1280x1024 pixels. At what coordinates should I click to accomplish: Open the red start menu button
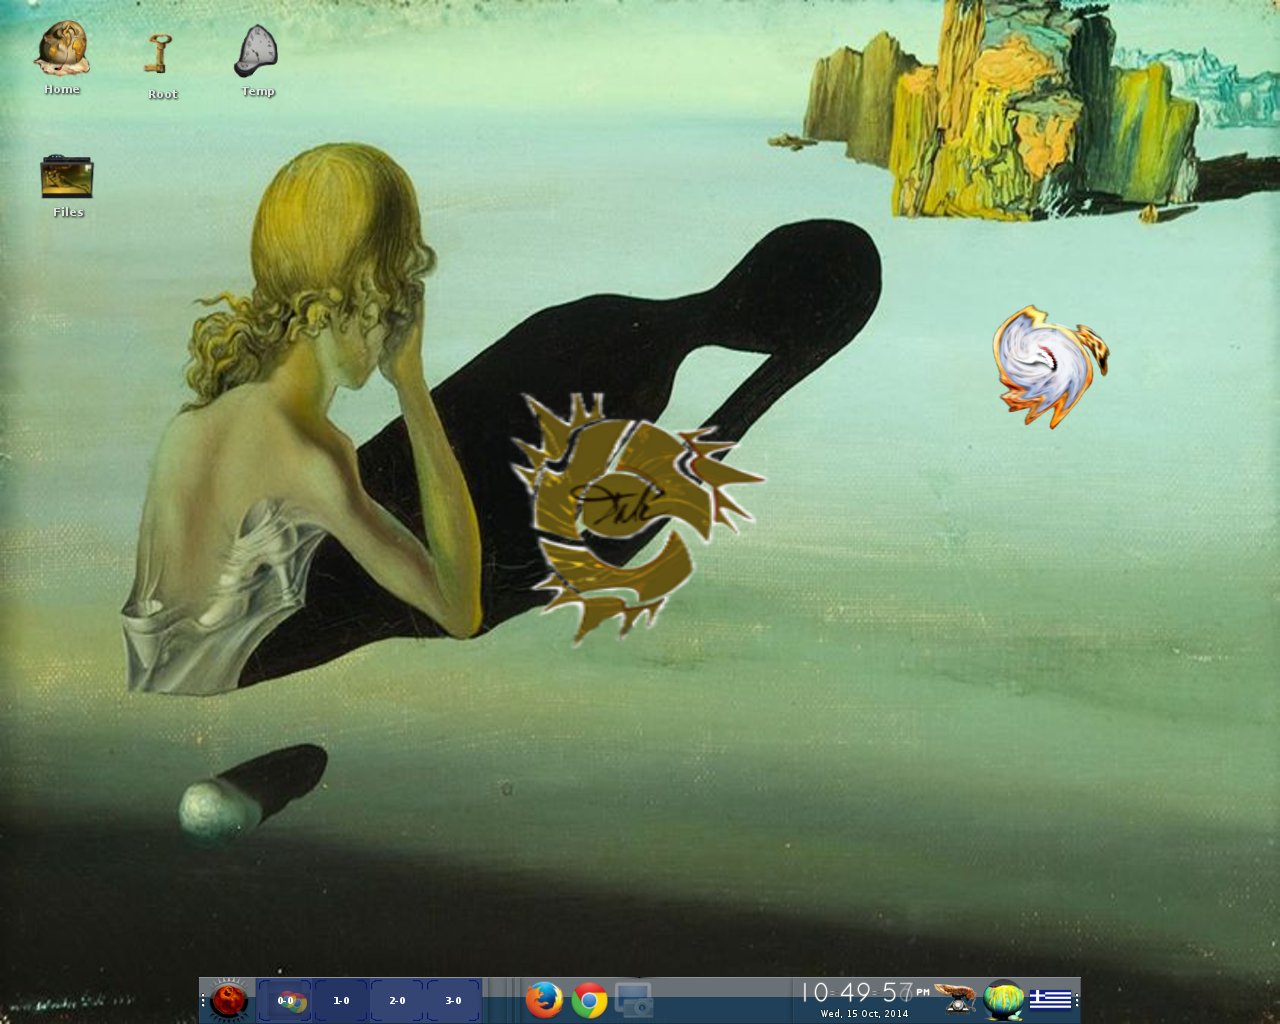click(229, 1000)
